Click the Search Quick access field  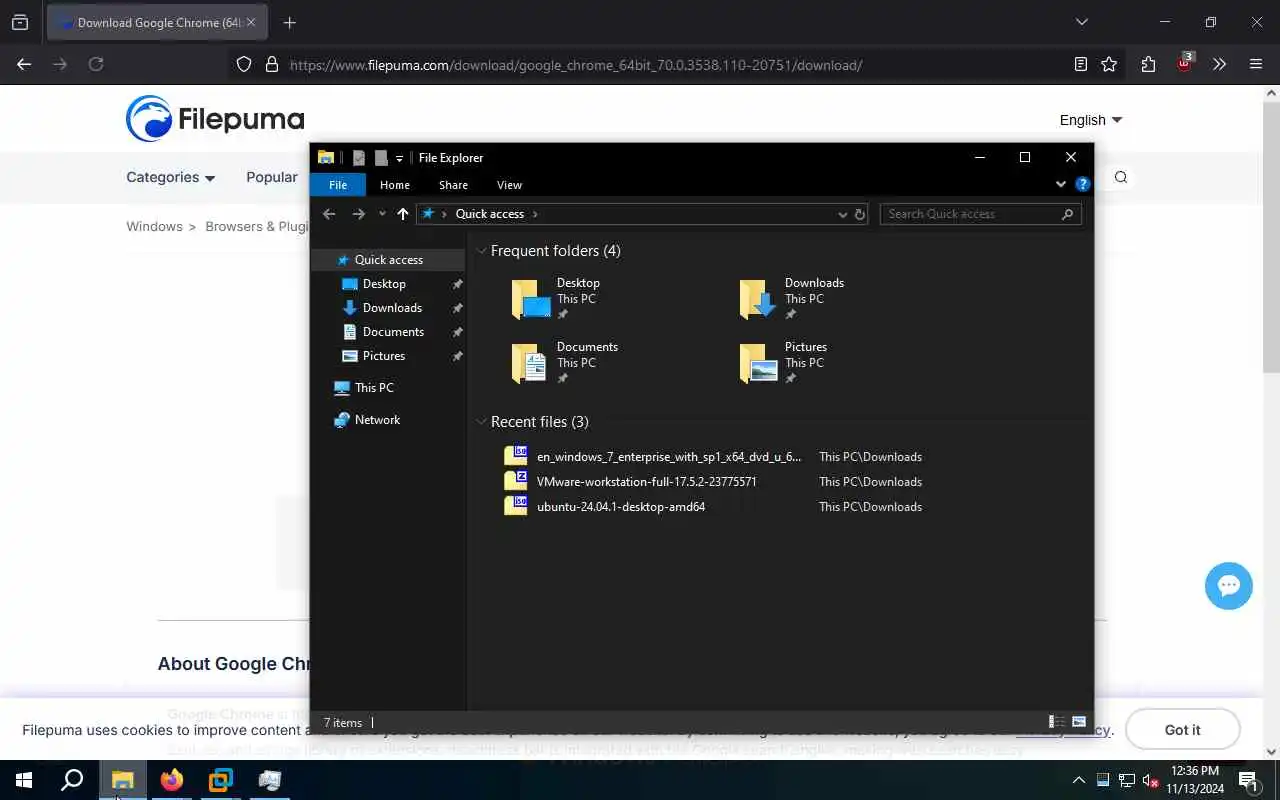pos(980,214)
